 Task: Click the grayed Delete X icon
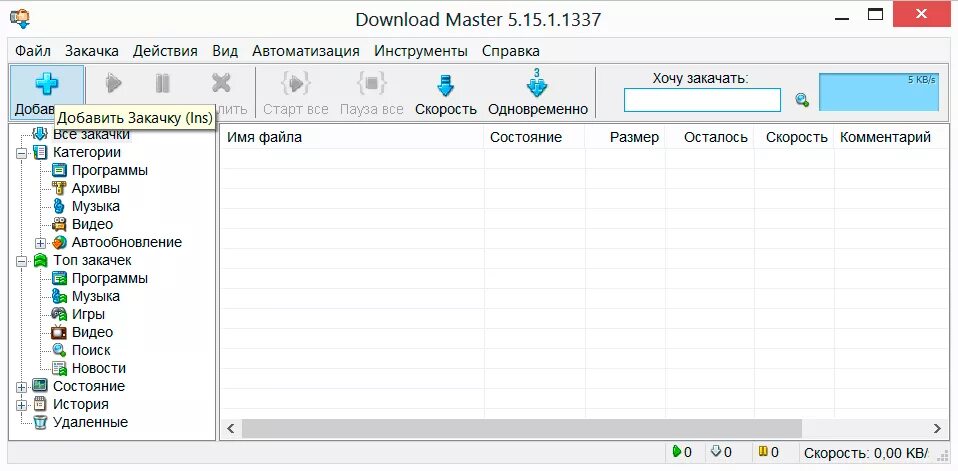click(x=221, y=83)
